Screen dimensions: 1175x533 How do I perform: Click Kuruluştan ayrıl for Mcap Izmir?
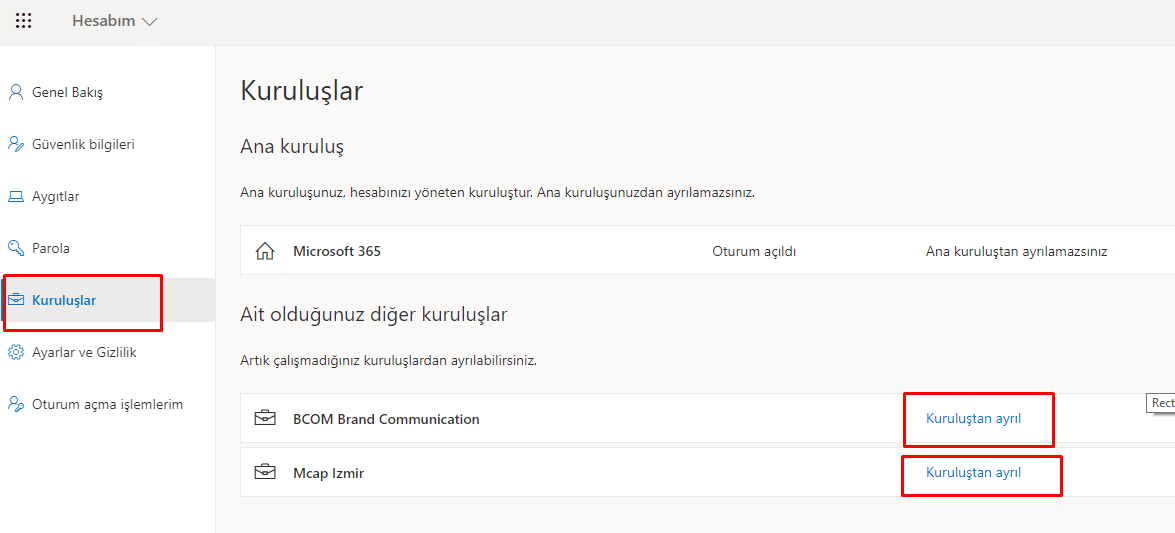pos(973,473)
